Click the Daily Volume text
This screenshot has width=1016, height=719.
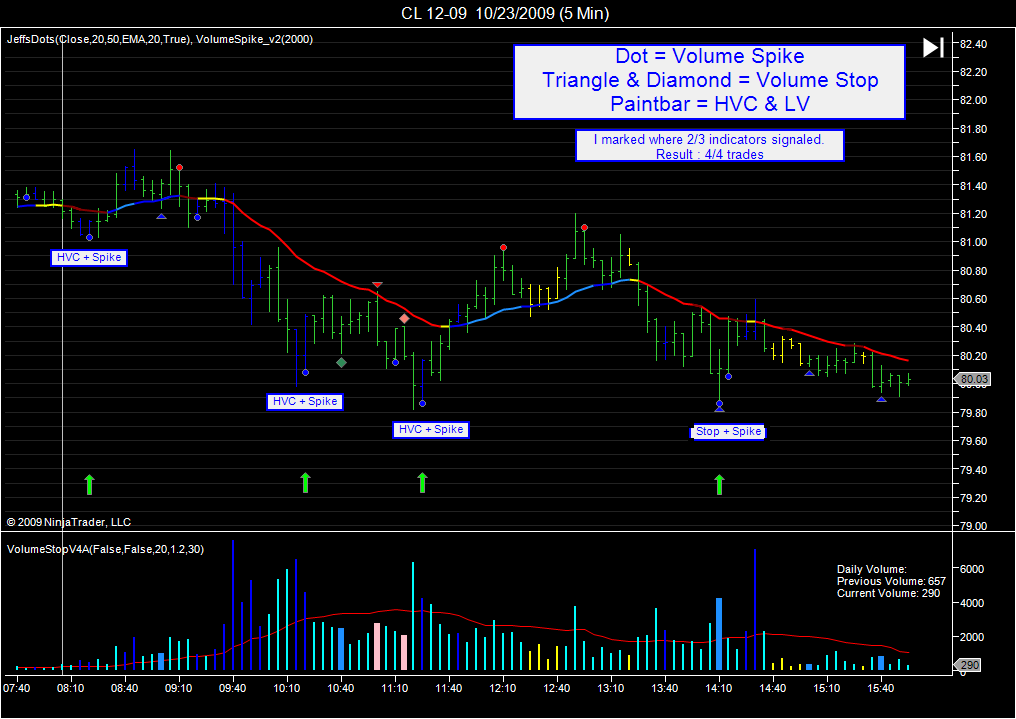click(x=872, y=569)
